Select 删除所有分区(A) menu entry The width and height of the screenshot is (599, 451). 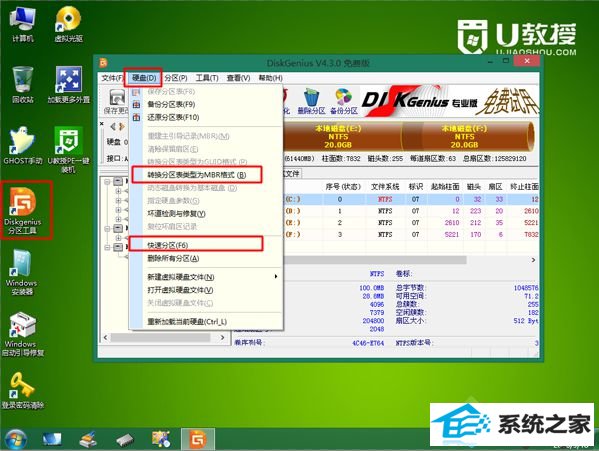click(x=173, y=259)
